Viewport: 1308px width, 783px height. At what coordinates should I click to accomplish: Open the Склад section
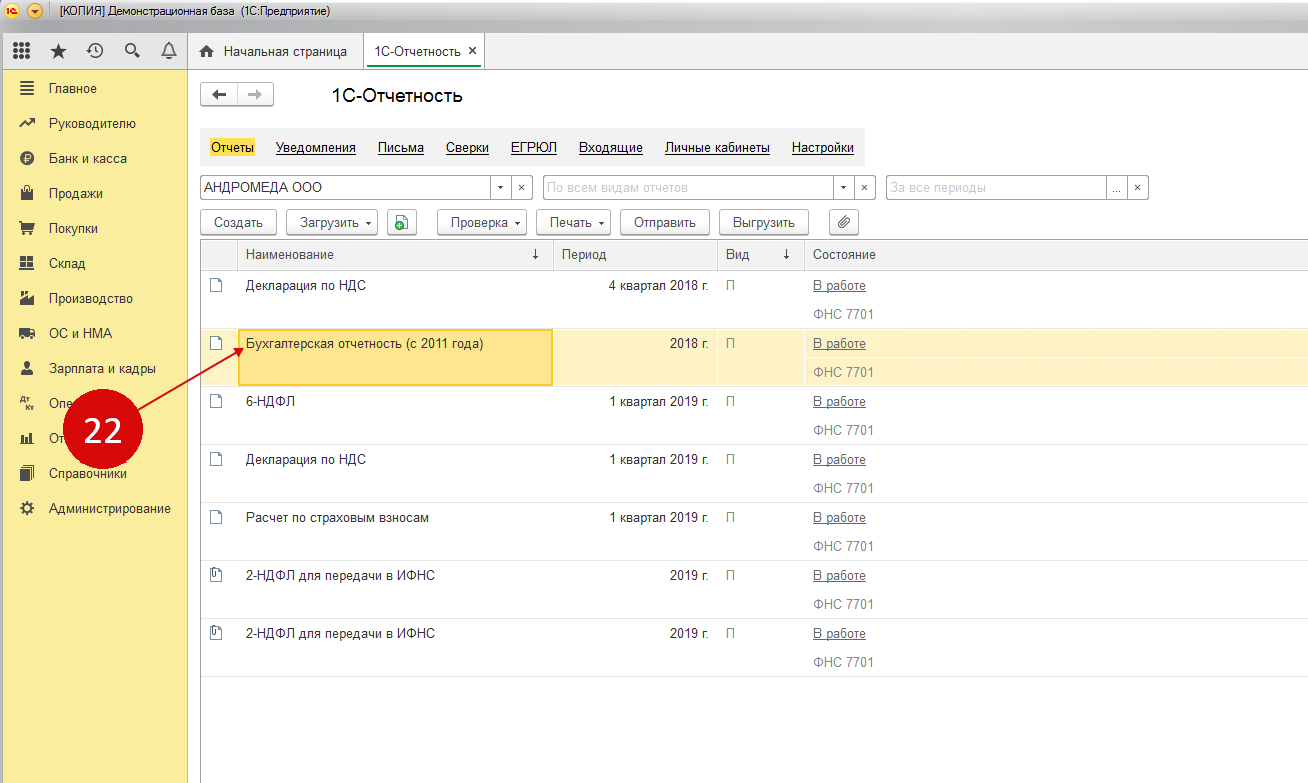coord(67,264)
